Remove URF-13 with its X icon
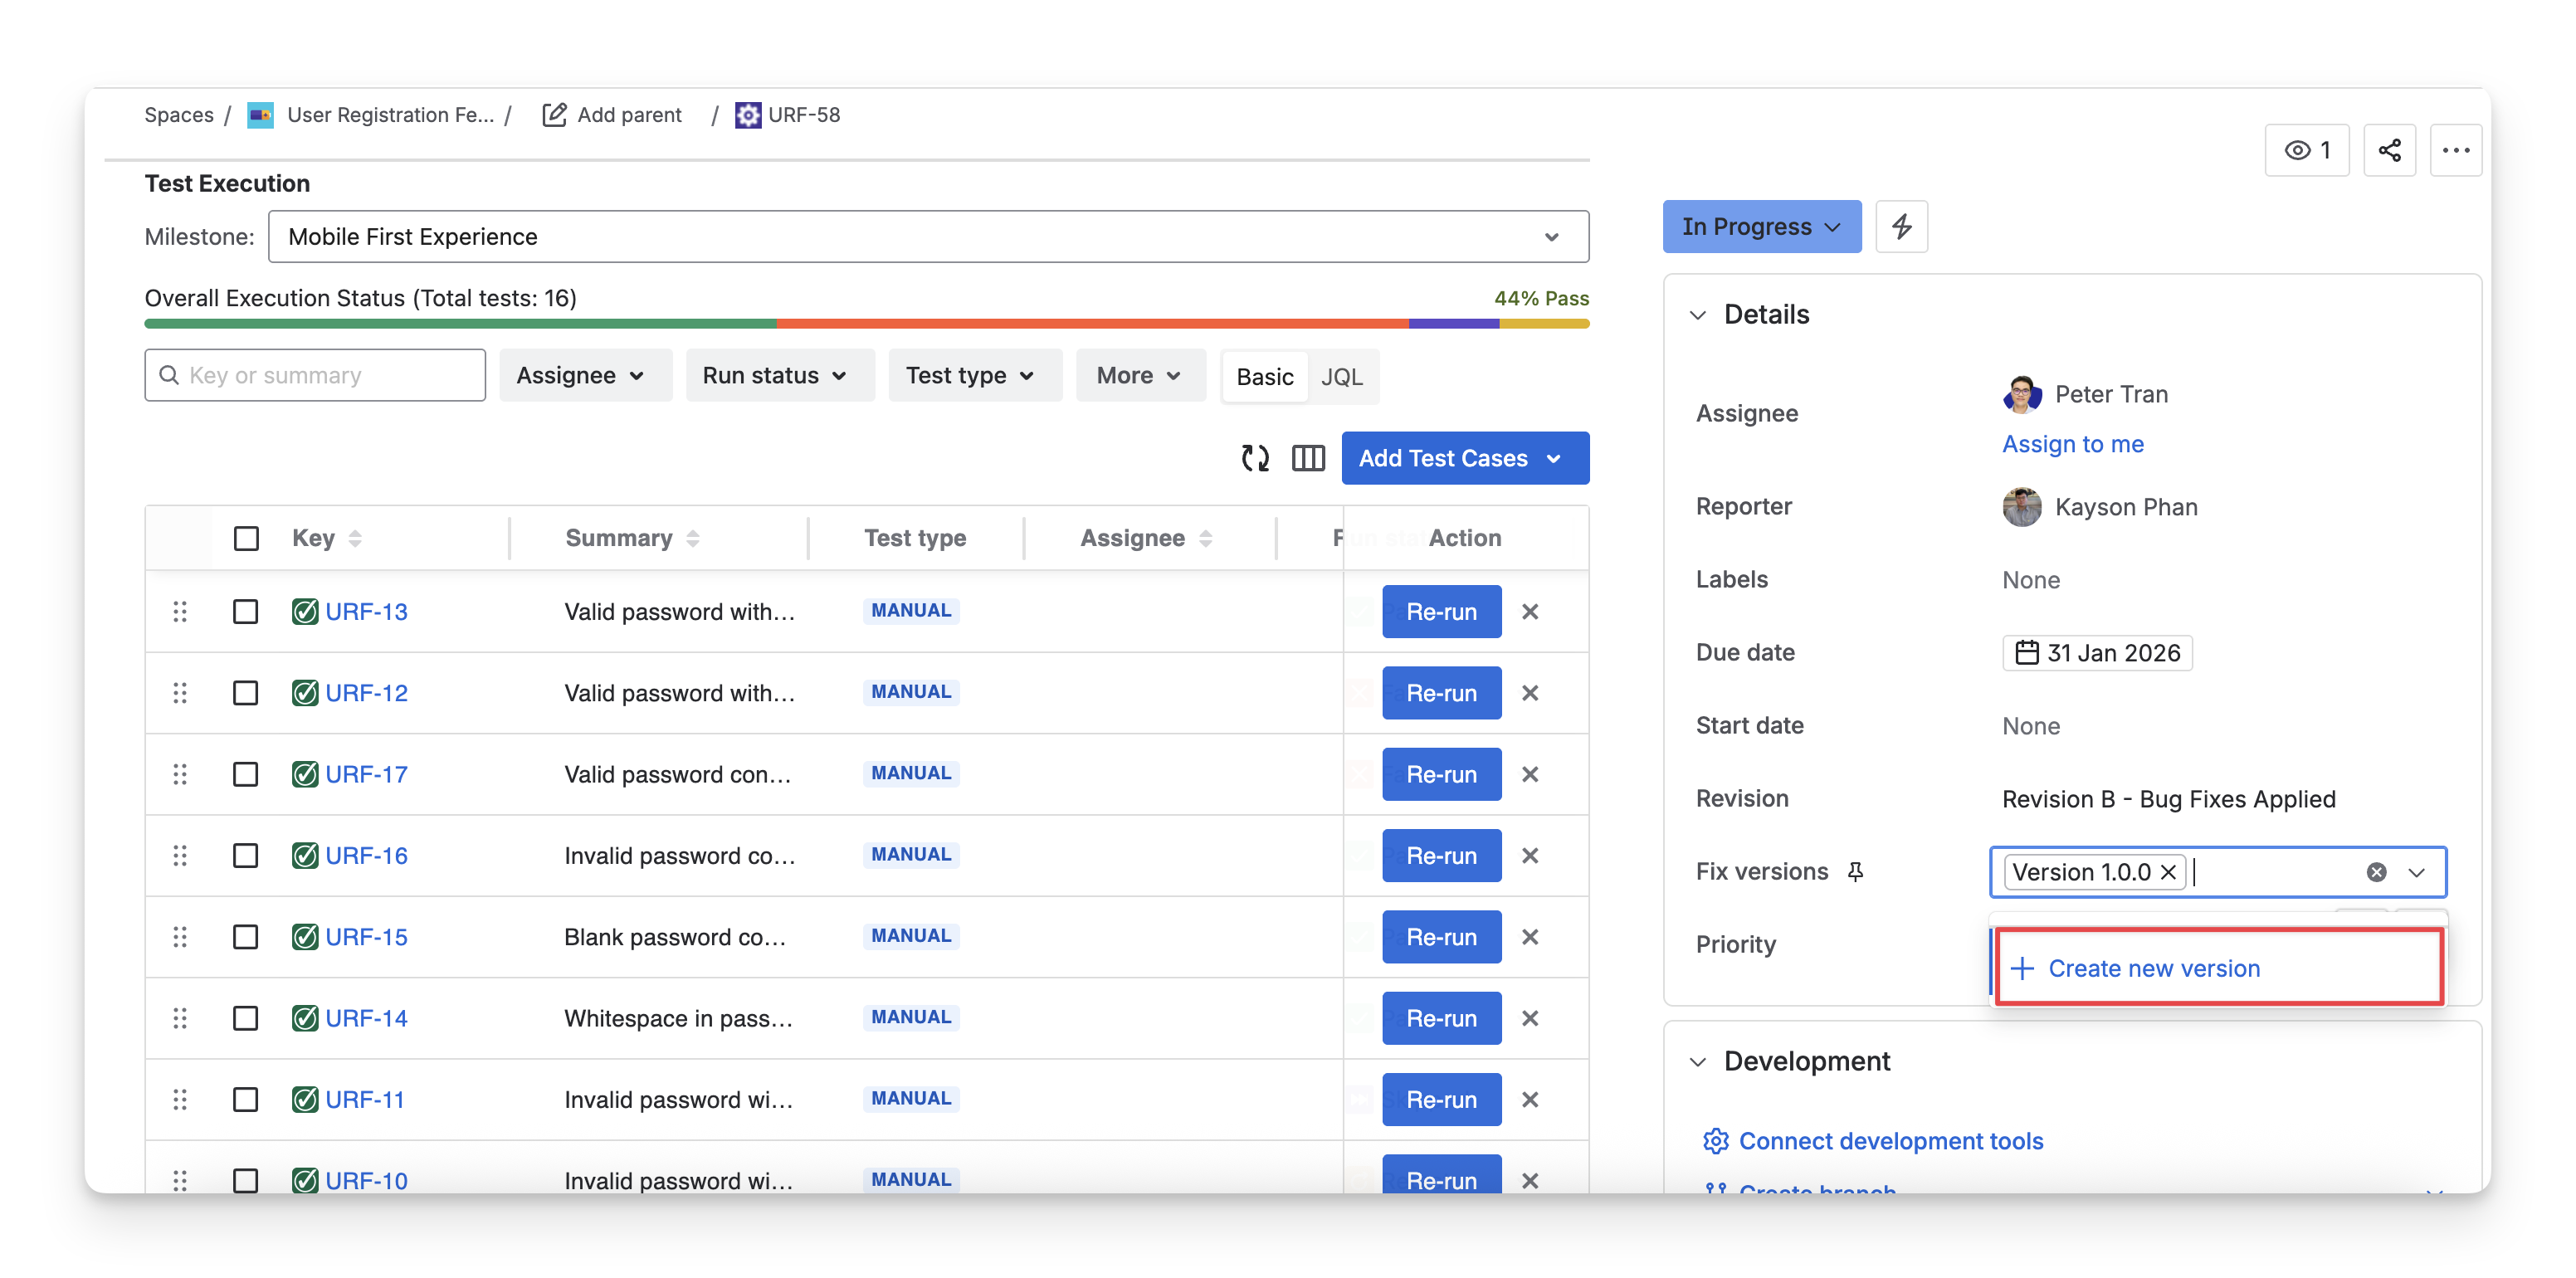 (1529, 611)
